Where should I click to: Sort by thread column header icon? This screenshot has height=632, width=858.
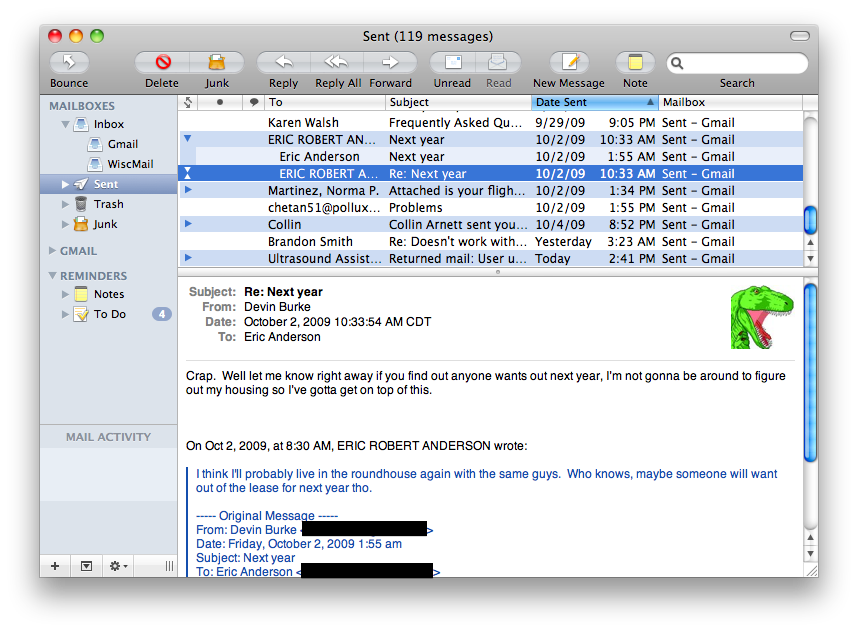(188, 102)
